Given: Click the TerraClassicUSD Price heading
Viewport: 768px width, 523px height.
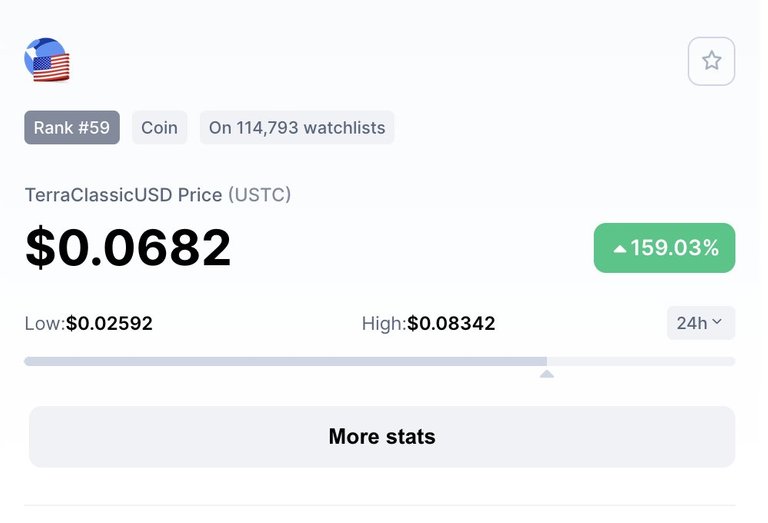Looking at the screenshot, I should [123, 195].
